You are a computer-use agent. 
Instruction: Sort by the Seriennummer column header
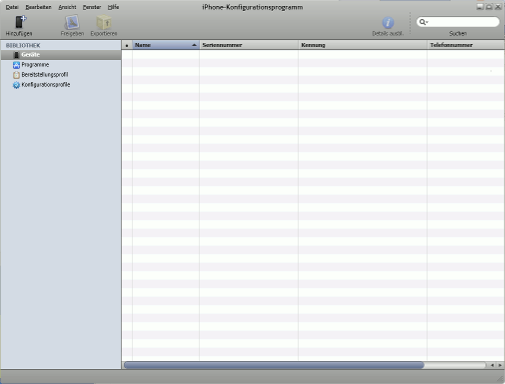pyautogui.click(x=249, y=45)
